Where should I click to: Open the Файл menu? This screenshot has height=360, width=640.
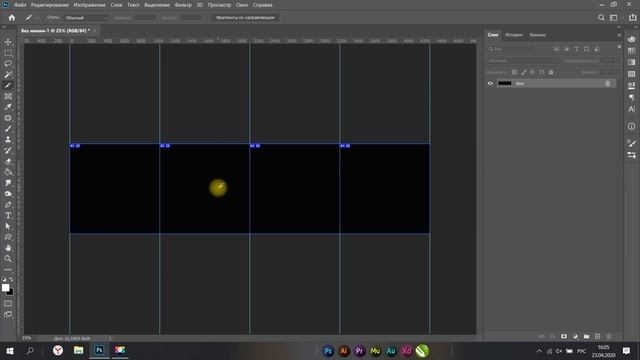pos(20,5)
